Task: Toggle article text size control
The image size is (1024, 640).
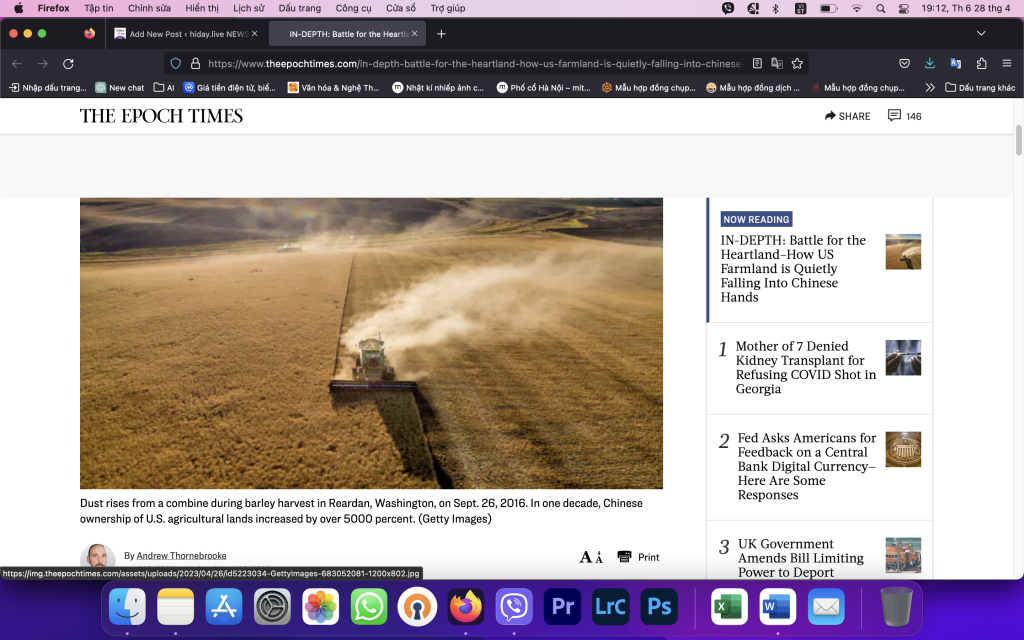Action: pos(591,557)
